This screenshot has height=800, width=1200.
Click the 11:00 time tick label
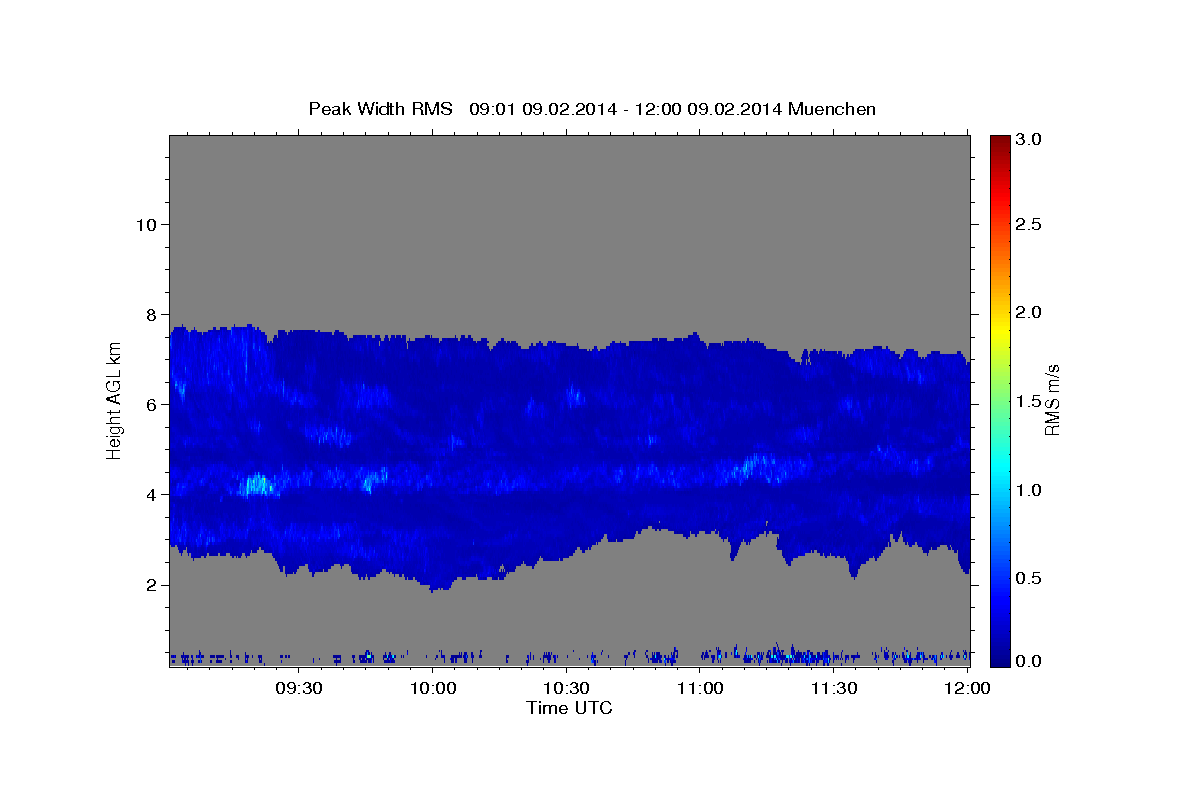click(700, 688)
